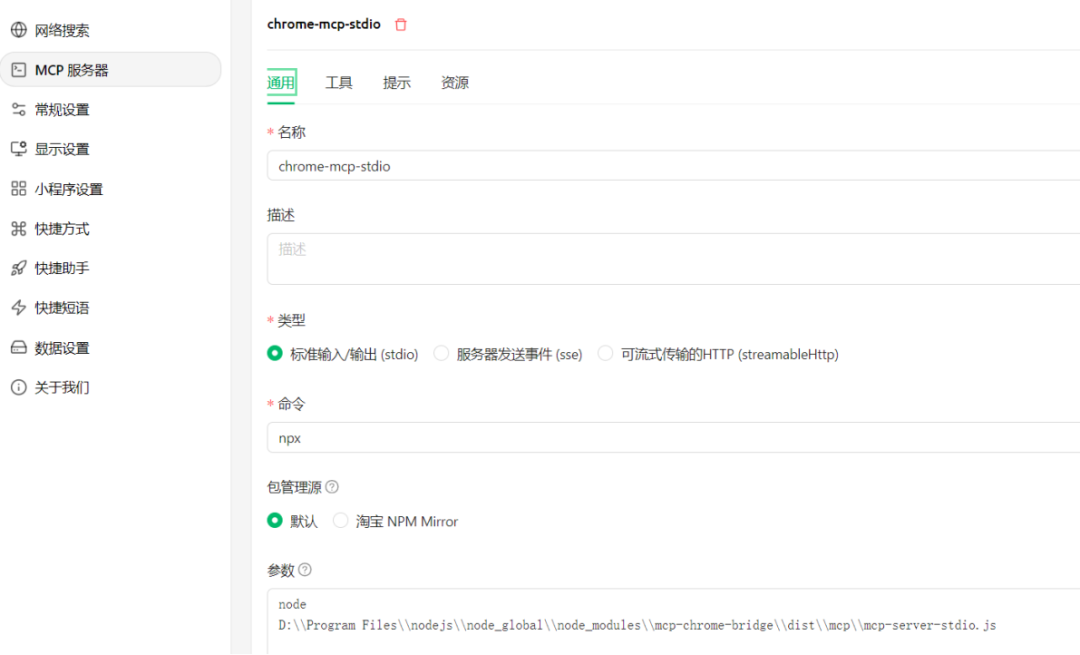This screenshot has width=1080, height=655.
Task: Click help icon next to 包管理源
Action: pos(332,487)
